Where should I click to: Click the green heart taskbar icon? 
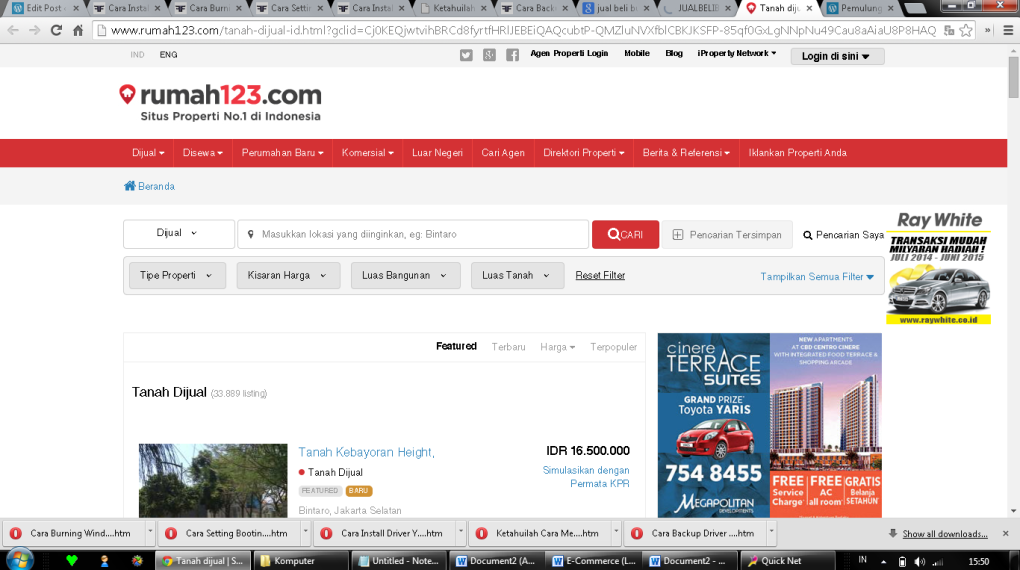(72, 560)
